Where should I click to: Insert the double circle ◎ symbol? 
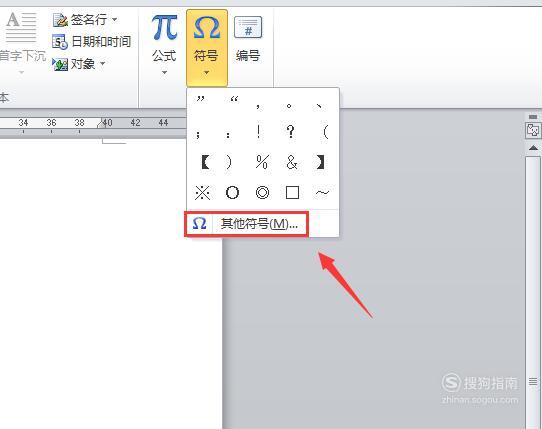coord(262,193)
